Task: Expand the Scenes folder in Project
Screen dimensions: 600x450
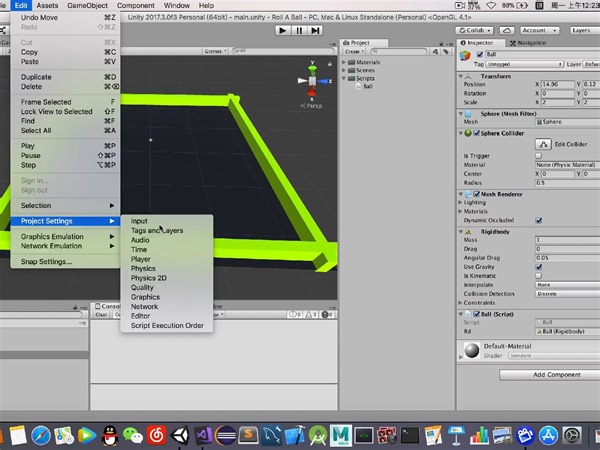Action: (344, 70)
